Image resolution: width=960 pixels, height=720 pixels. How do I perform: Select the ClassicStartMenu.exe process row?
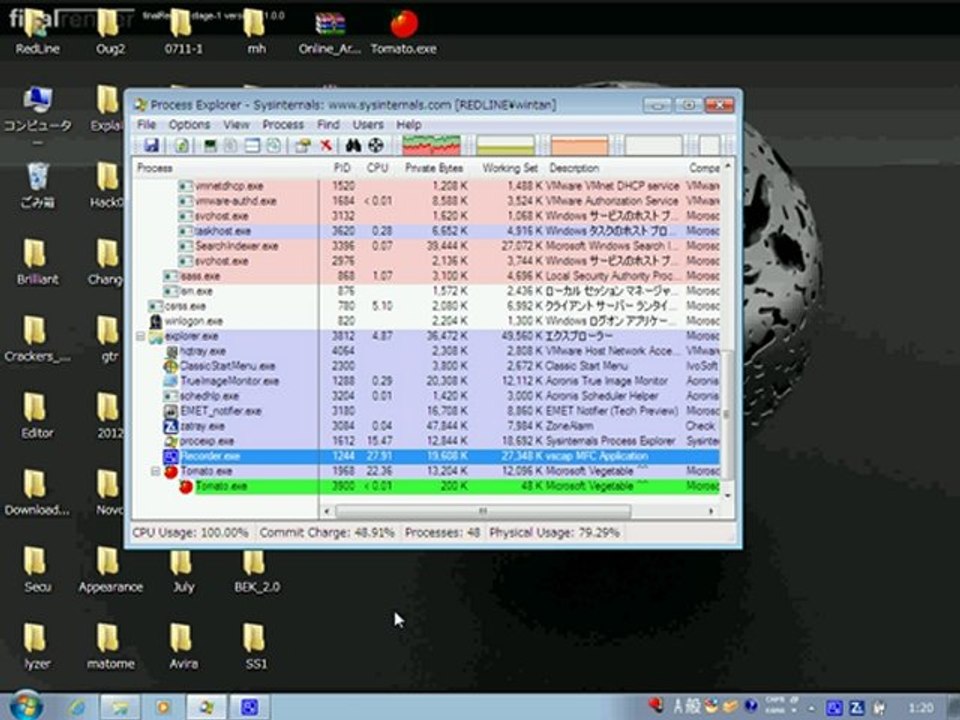pyautogui.click(x=426, y=366)
